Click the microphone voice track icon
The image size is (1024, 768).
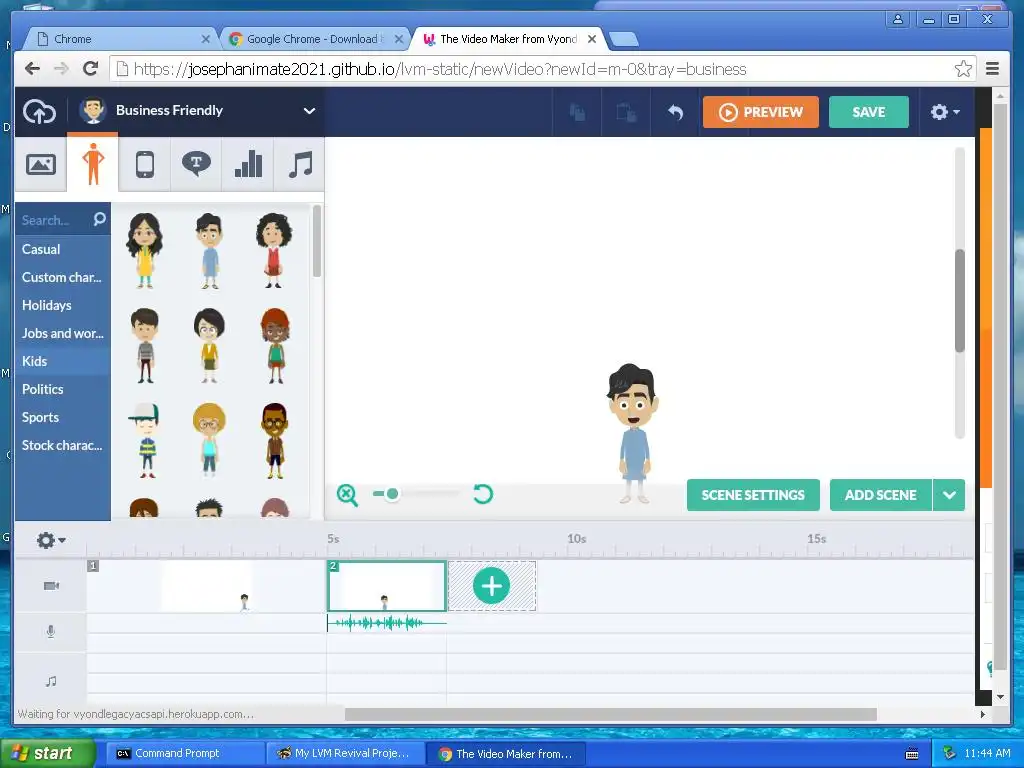[51, 632]
